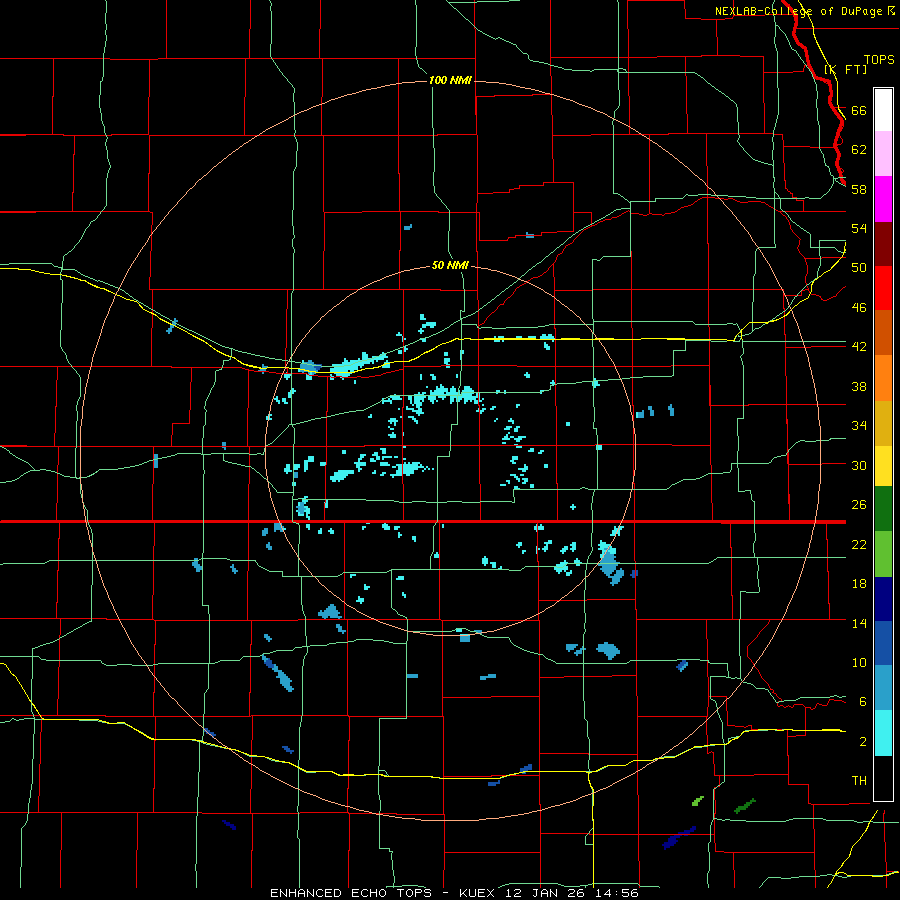
Task: Click the 22 legend scale value
Action: 859,544
